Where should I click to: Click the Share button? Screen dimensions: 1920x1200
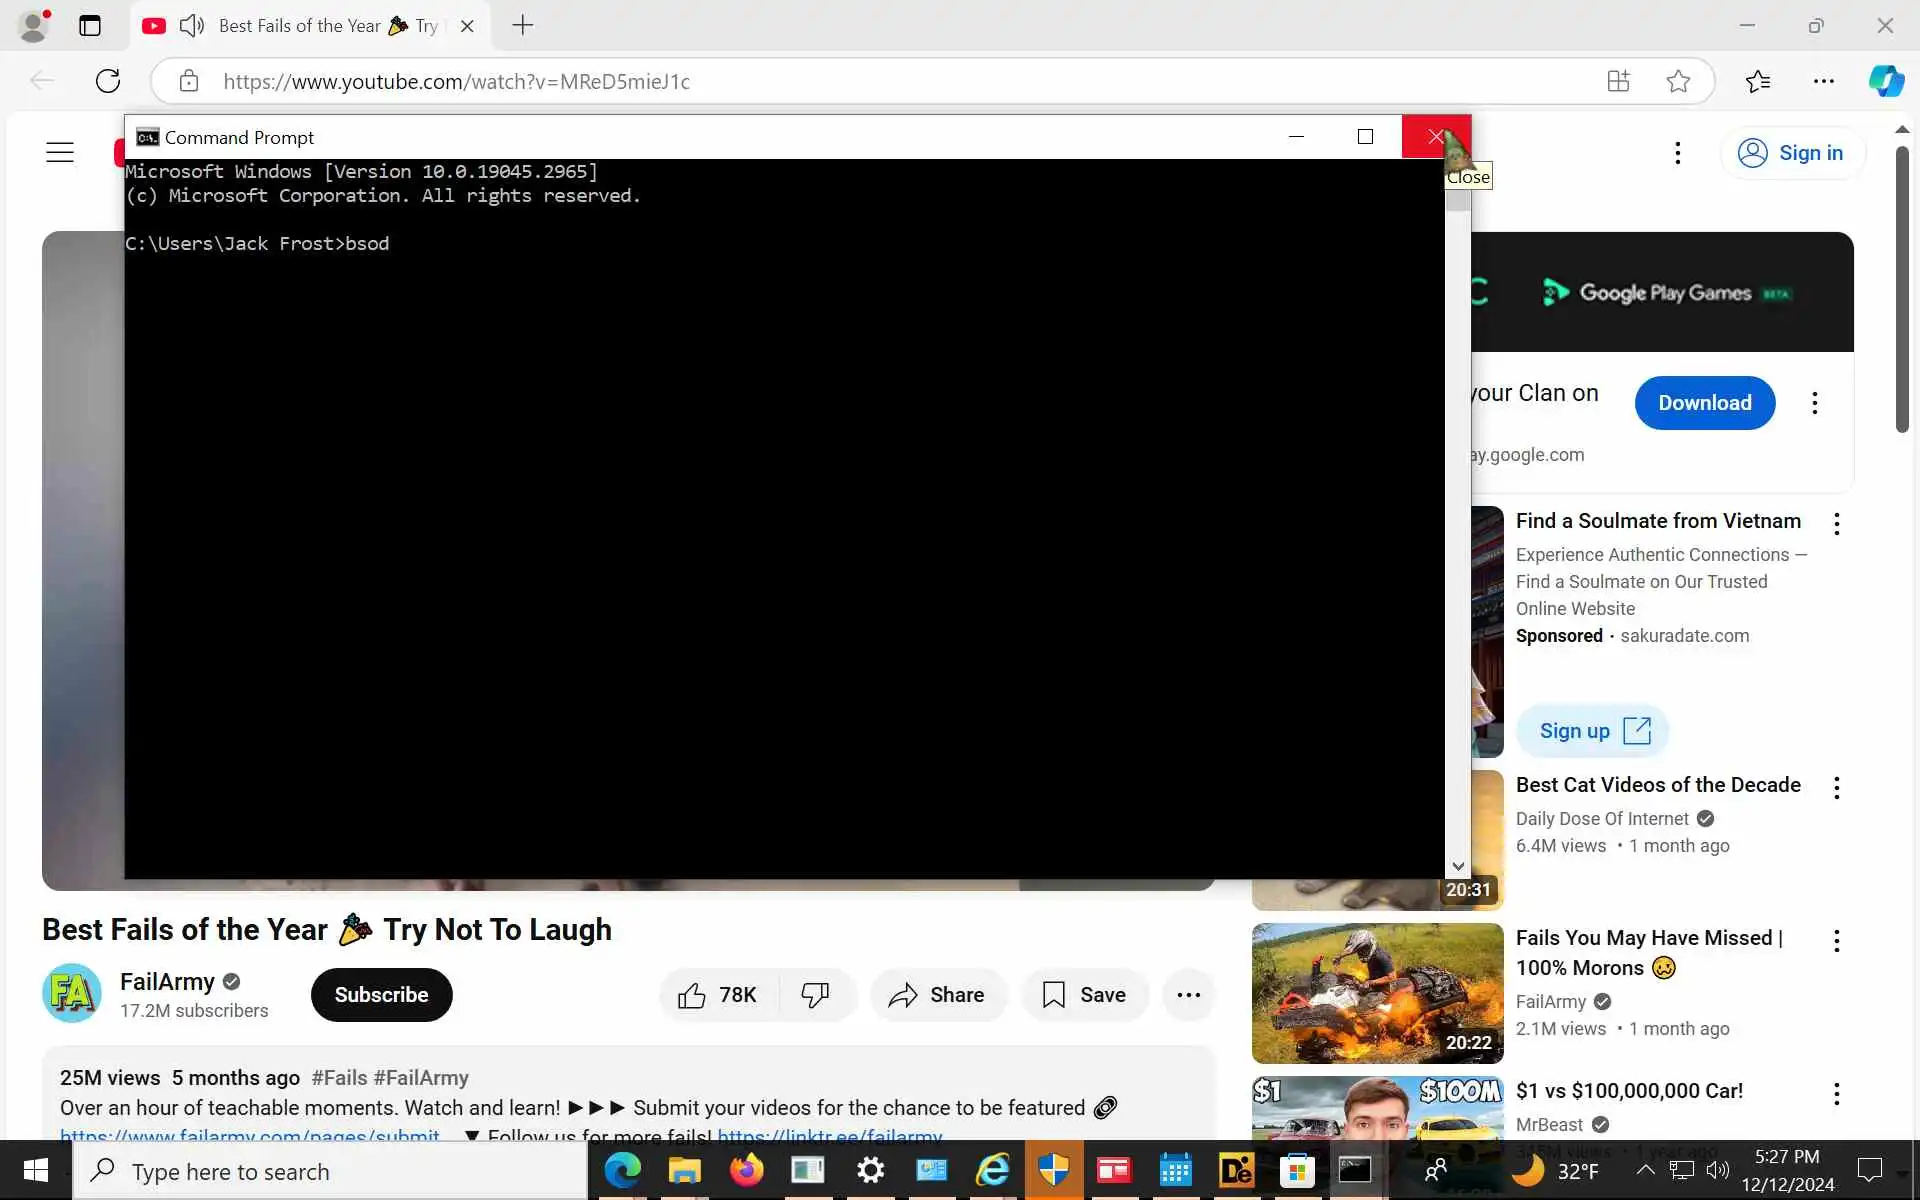(937, 995)
